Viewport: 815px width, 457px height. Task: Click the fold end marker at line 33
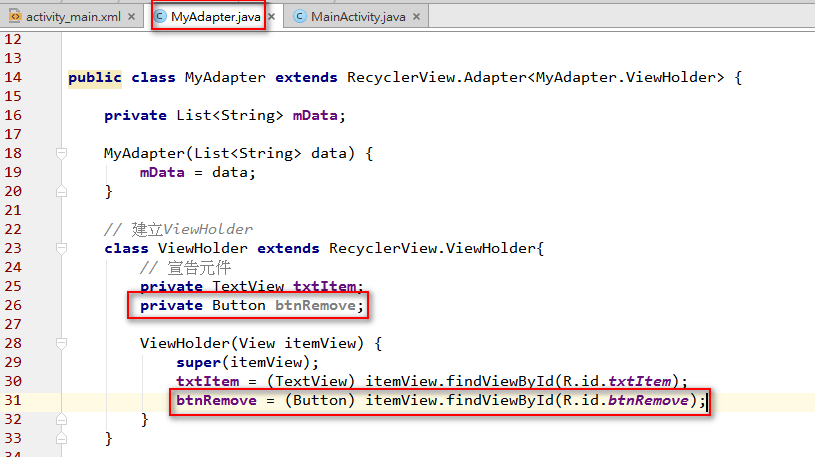(61, 438)
